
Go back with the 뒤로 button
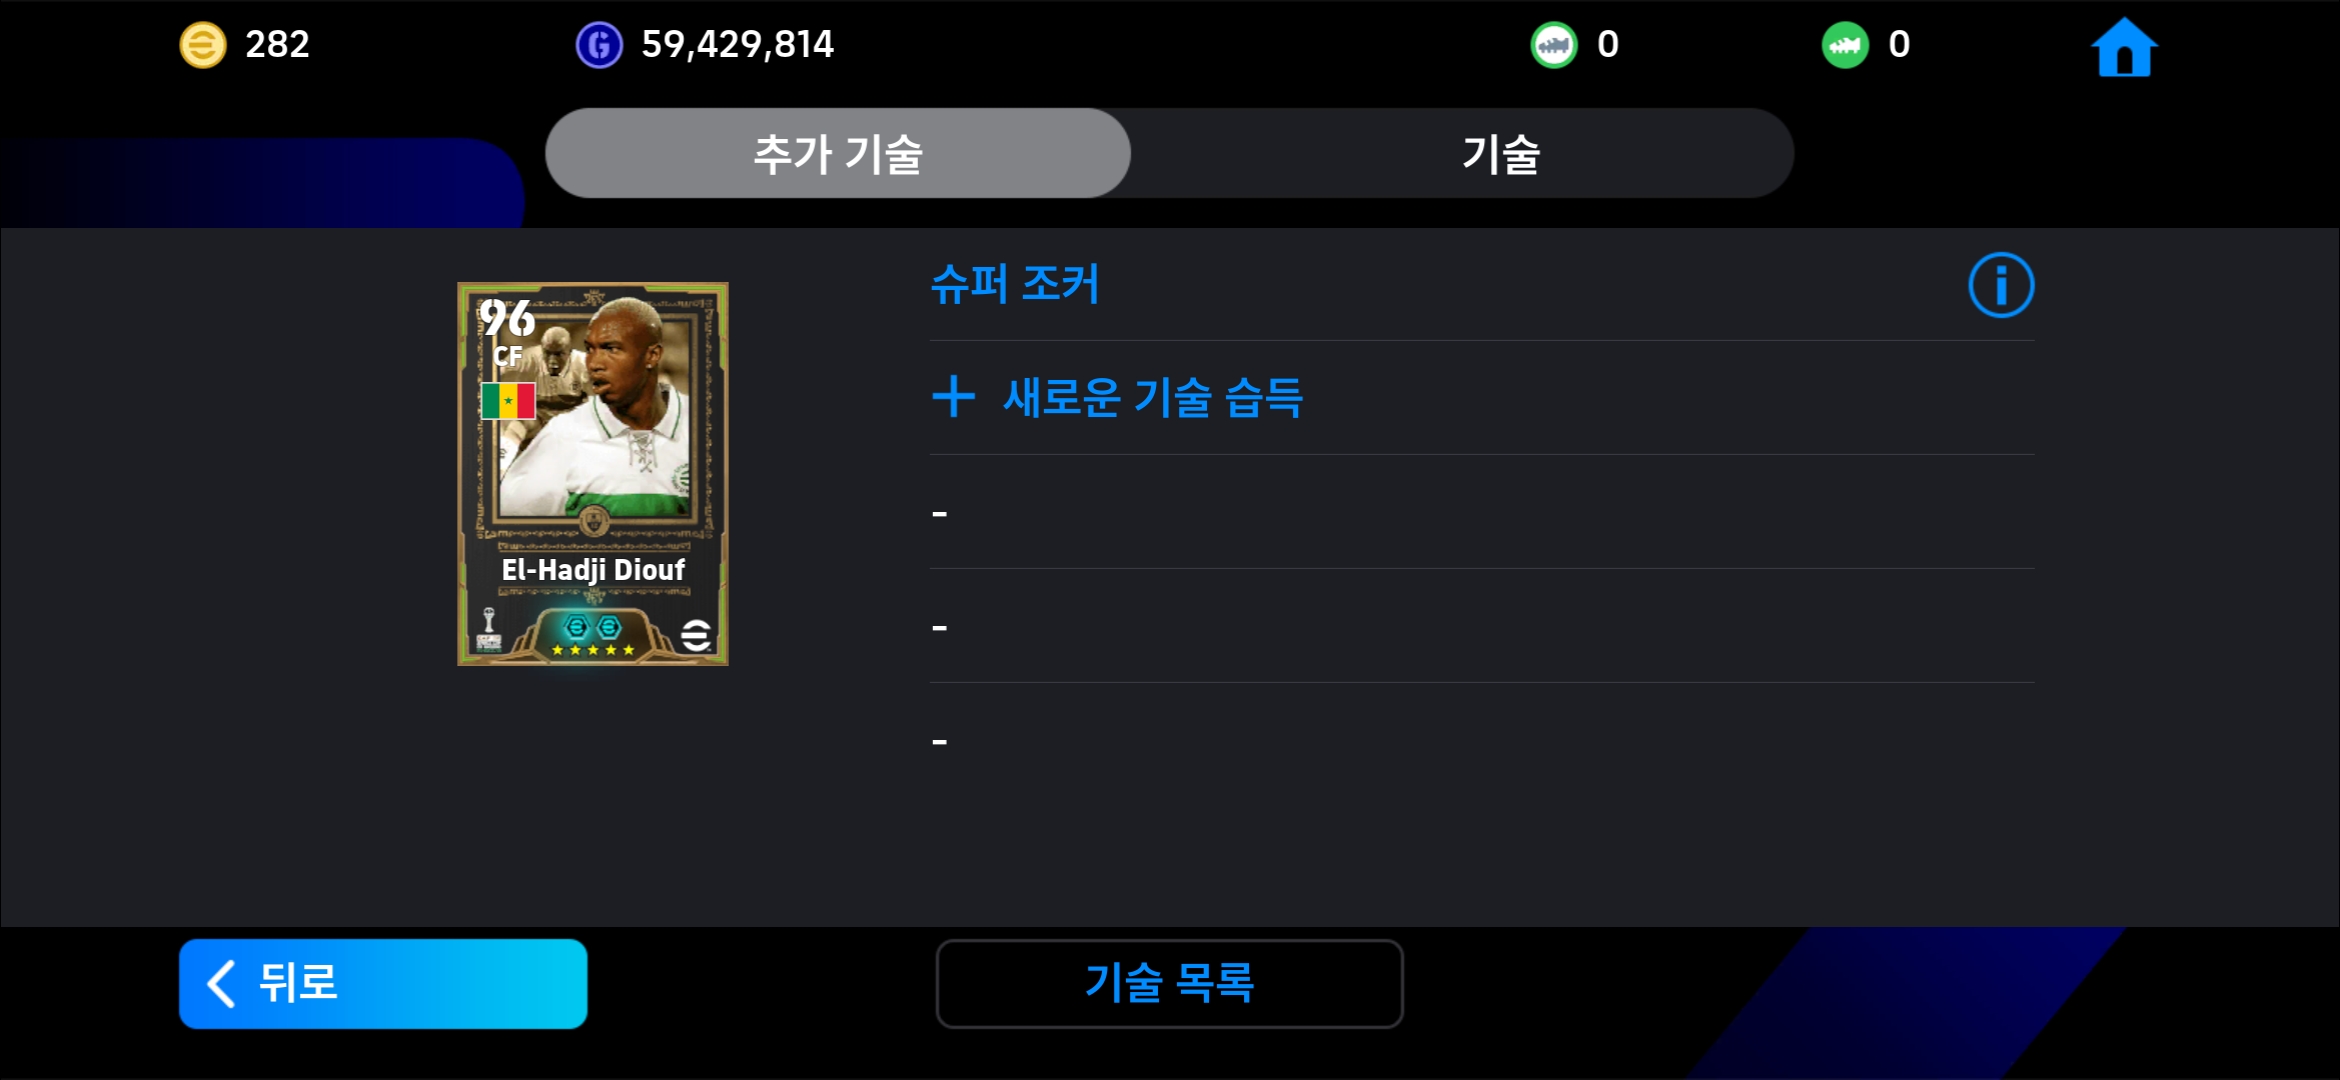click(x=383, y=983)
